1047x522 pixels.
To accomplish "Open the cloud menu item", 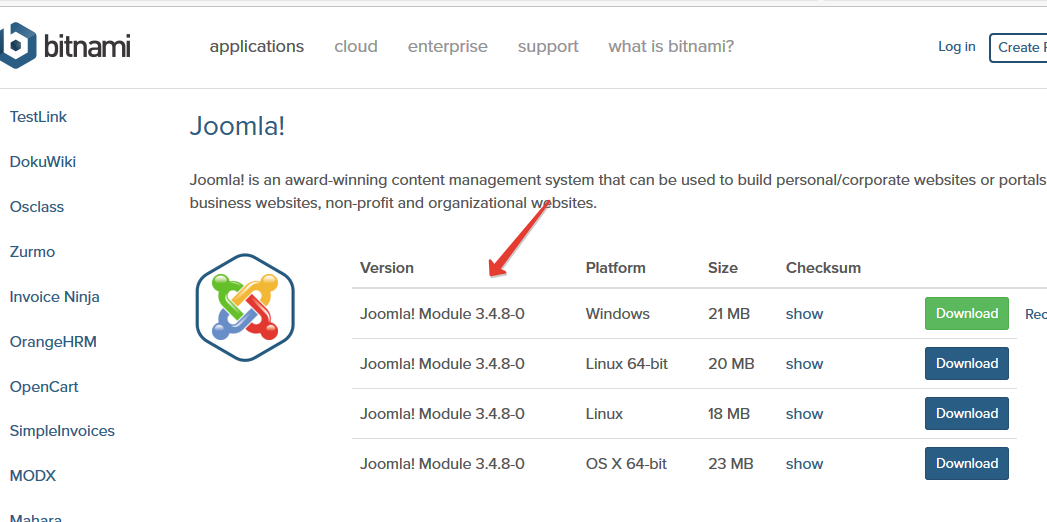I will coord(356,46).
